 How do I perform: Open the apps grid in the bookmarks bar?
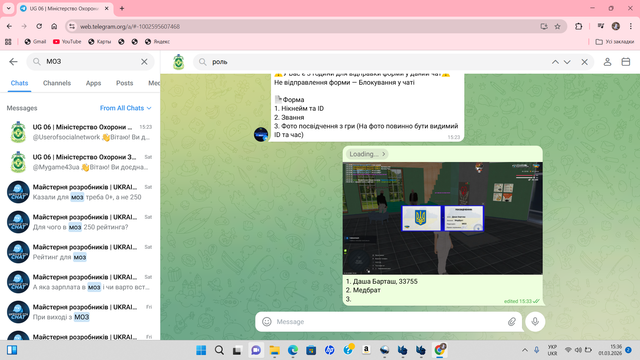(x=8, y=42)
